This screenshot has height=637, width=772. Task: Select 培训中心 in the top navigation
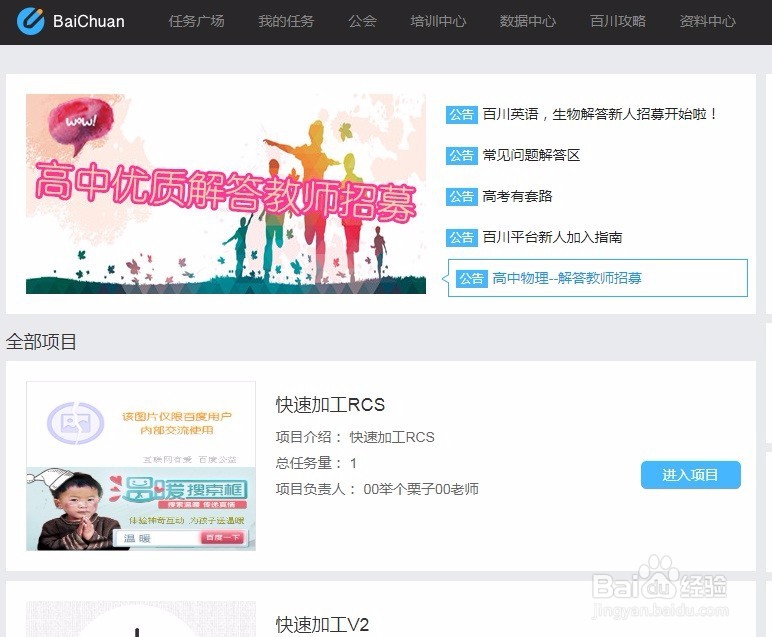[438, 21]
